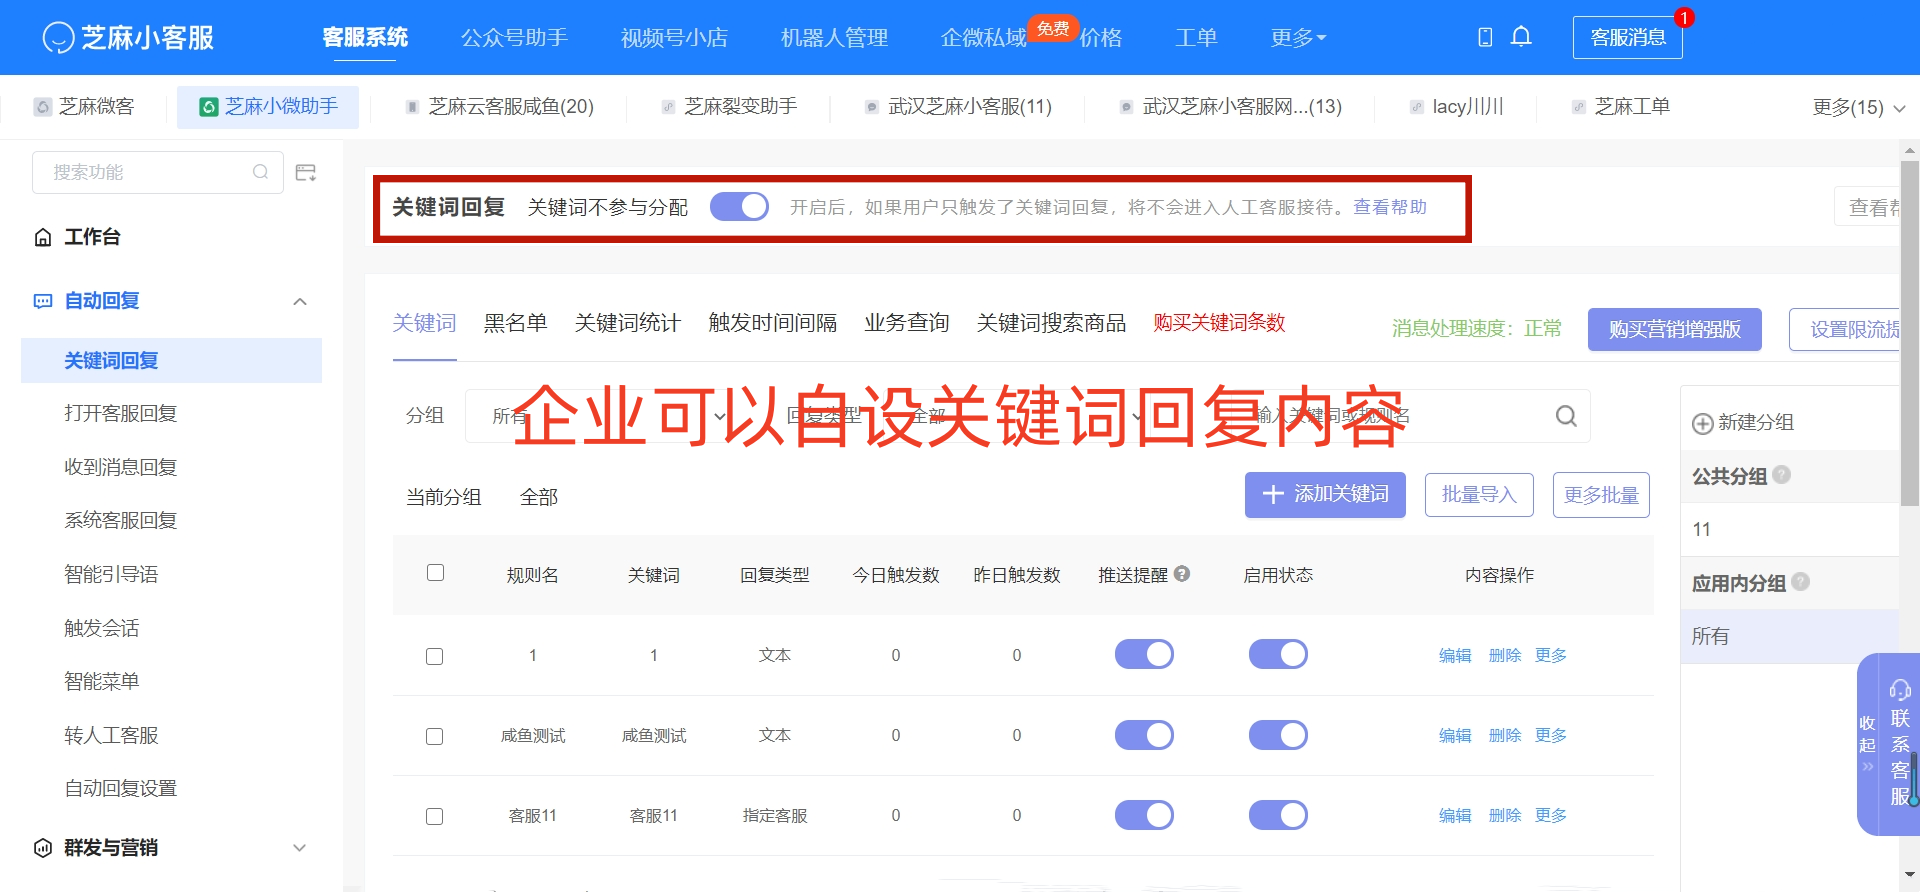Click the 芝麻小微助手 green account icon
The image size is (1920, 892).
pyautogui.click(x=209, y=107)
